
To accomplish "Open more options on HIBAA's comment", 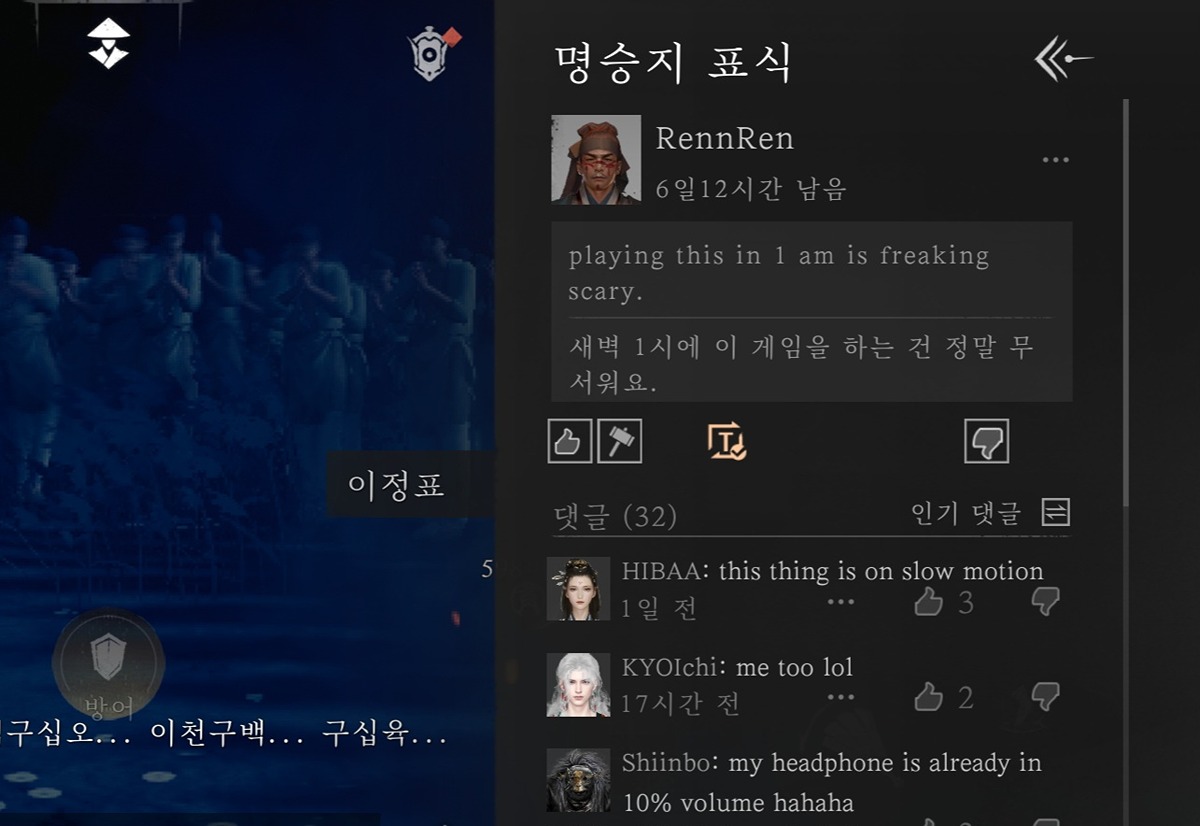I will (841, 602).
